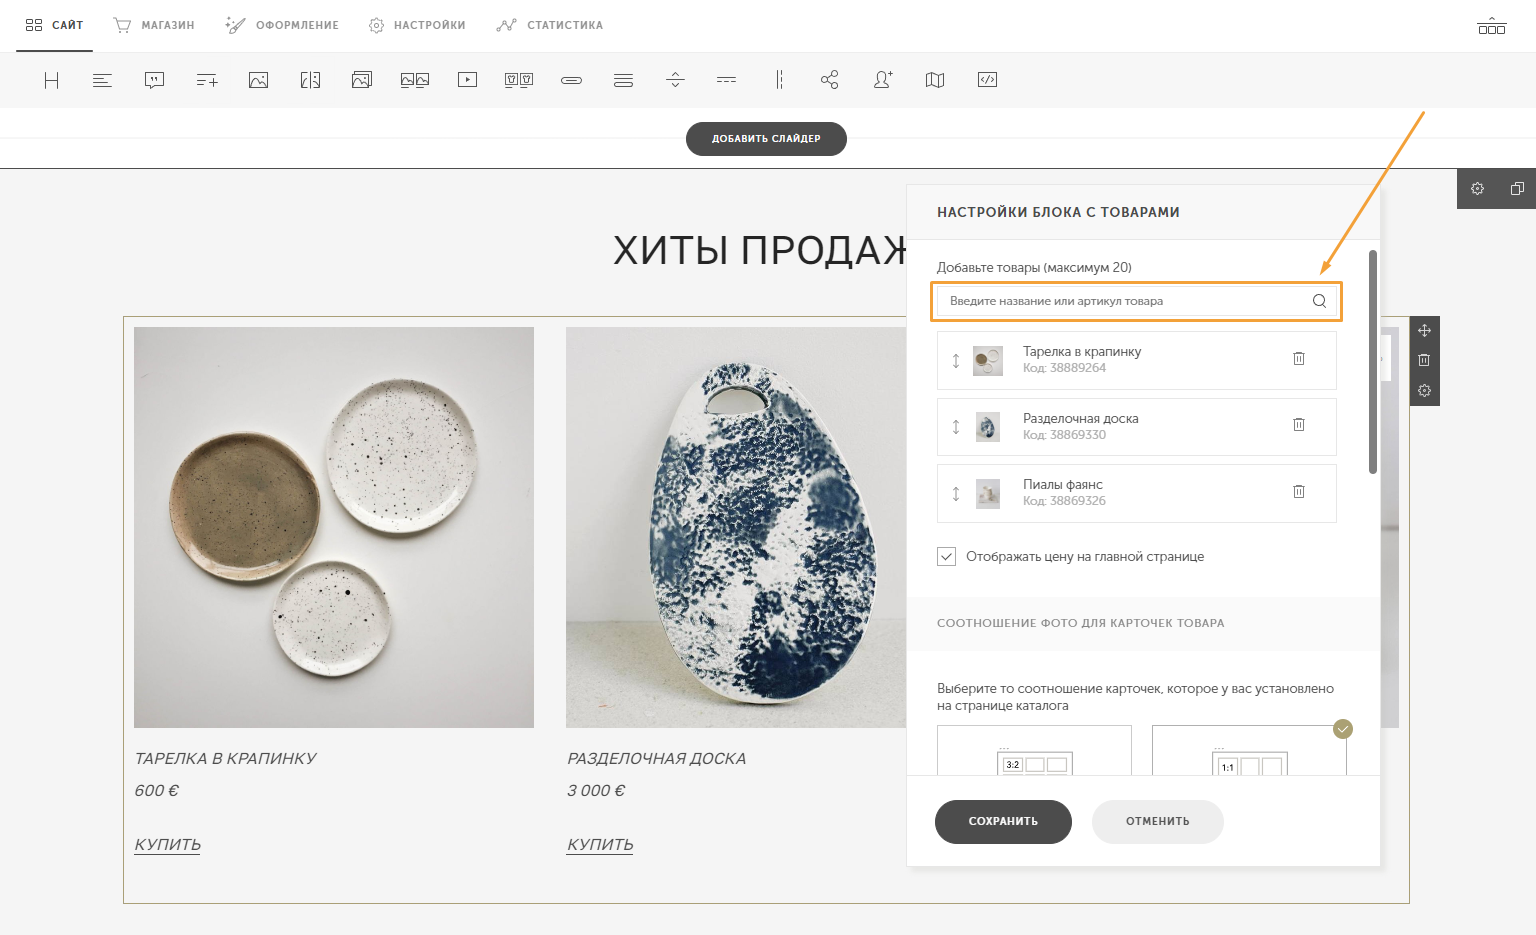Click search magnifier in product field
The image size is (1536, 935).
pos(1319,301)
